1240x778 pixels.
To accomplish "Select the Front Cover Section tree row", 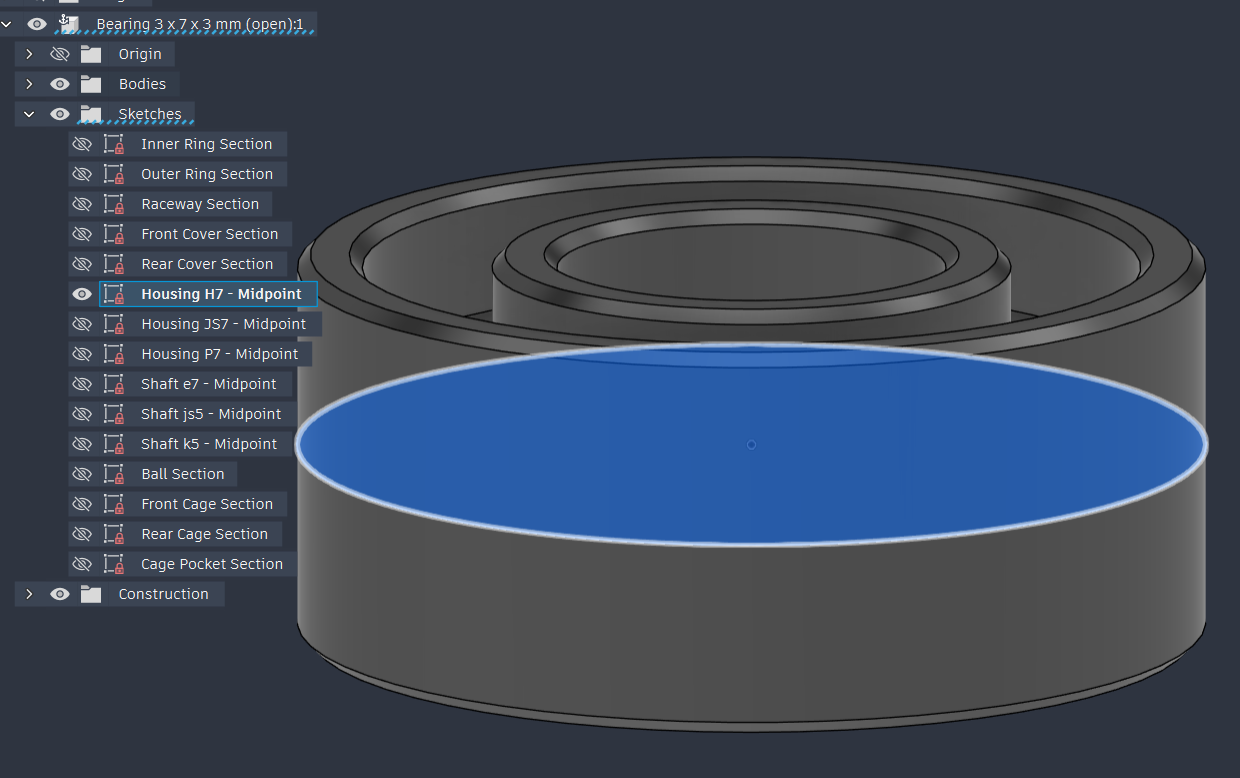I will (181, 234).
